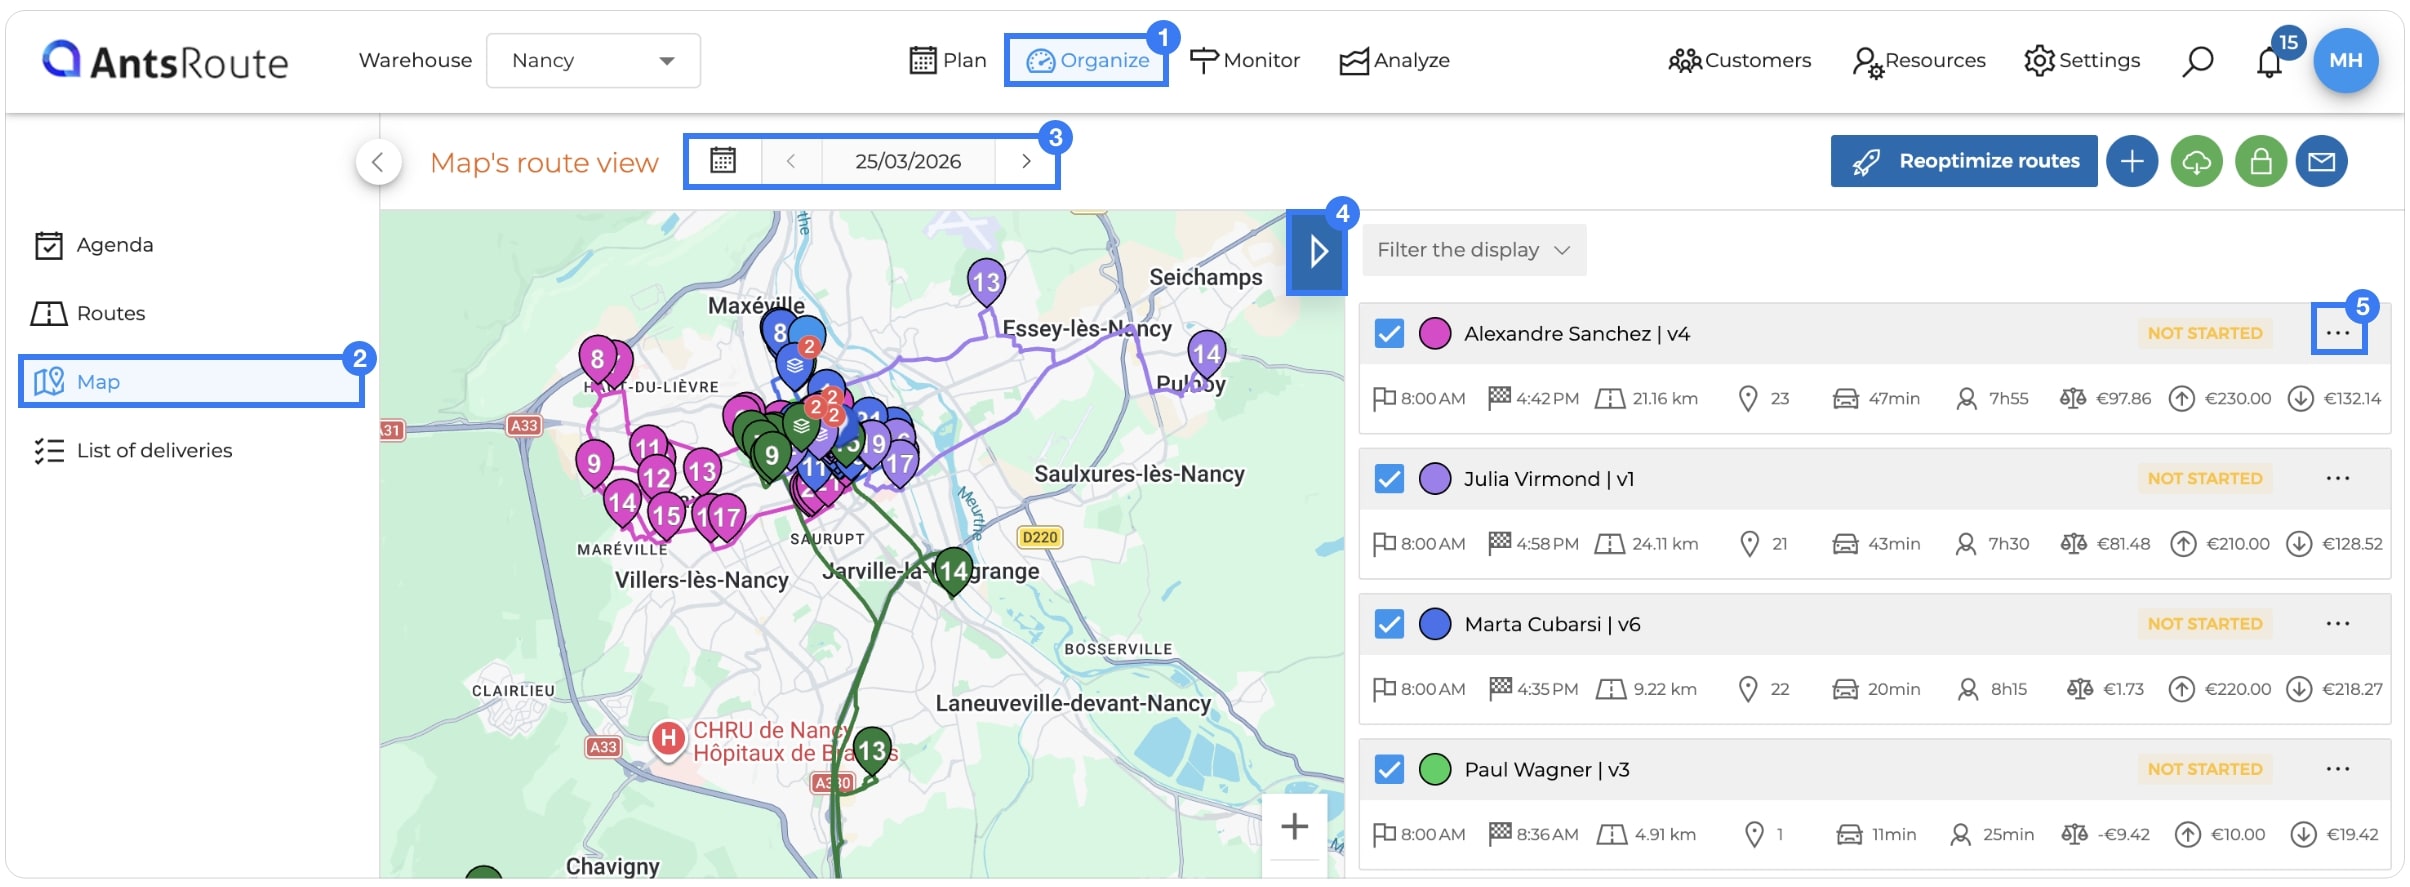Screen dimensions: 2410x887
Task: Open the Monitor menu
Action: 1245,60
